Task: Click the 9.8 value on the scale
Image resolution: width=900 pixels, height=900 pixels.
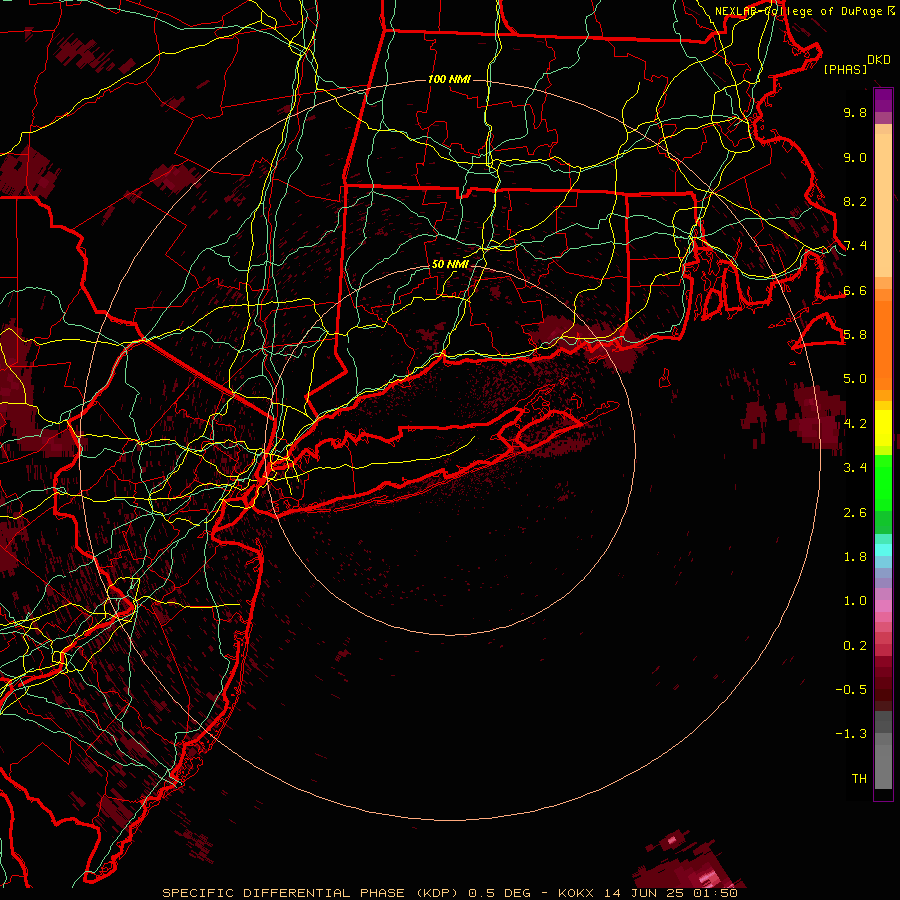Action: 855,112
